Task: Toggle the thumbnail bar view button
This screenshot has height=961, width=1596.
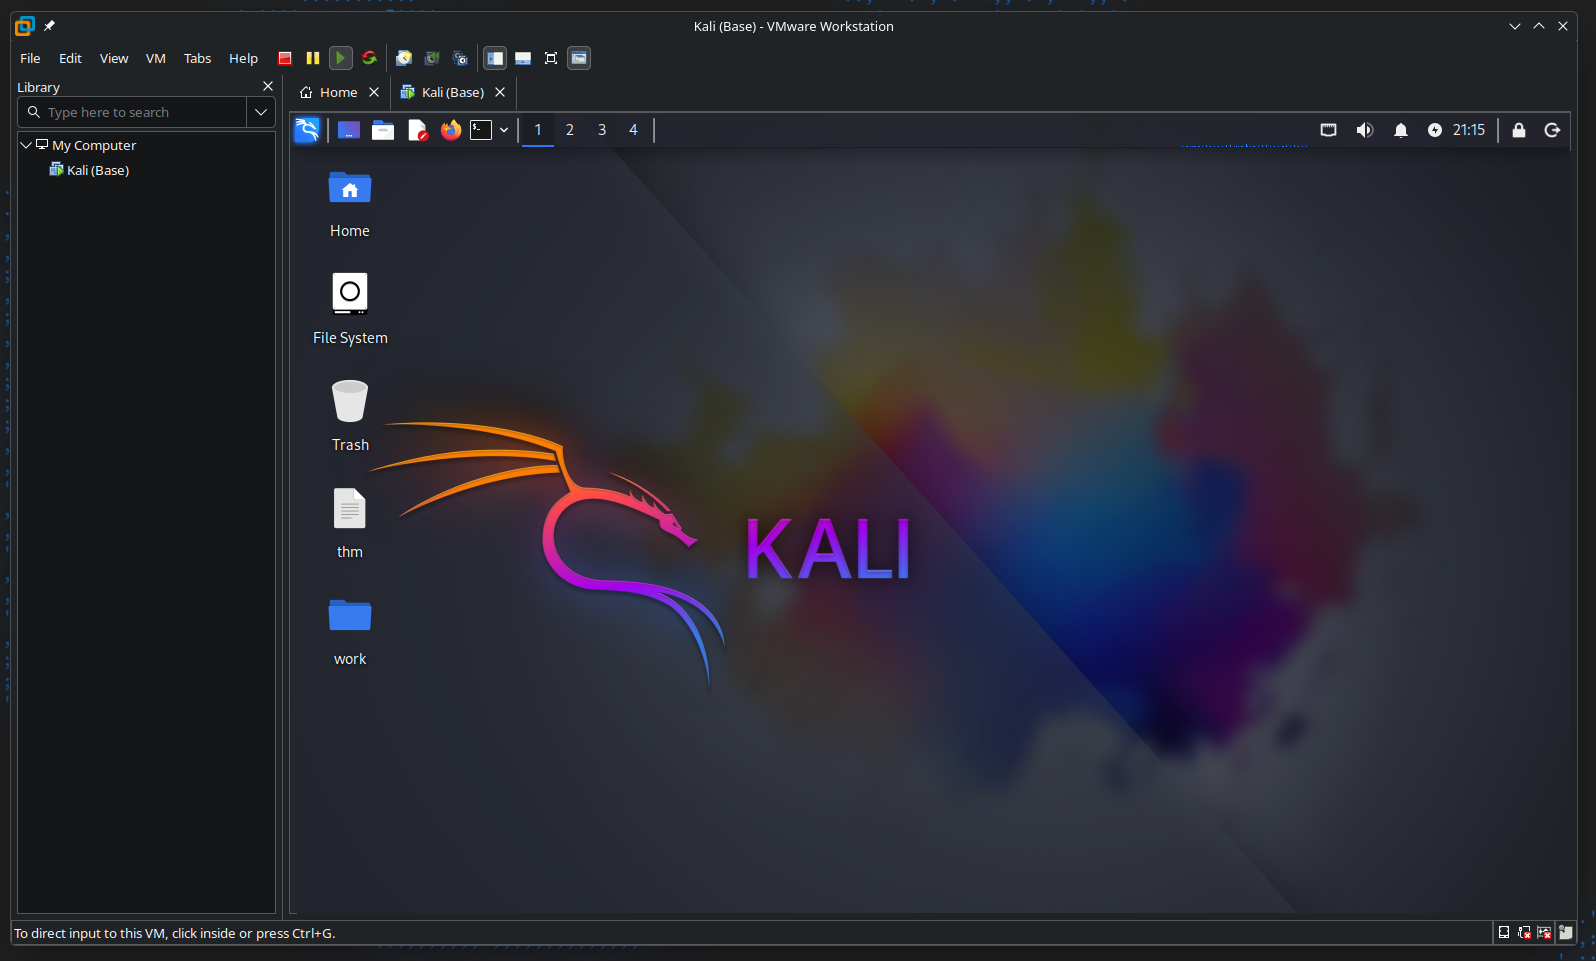Action: point(523,58)
